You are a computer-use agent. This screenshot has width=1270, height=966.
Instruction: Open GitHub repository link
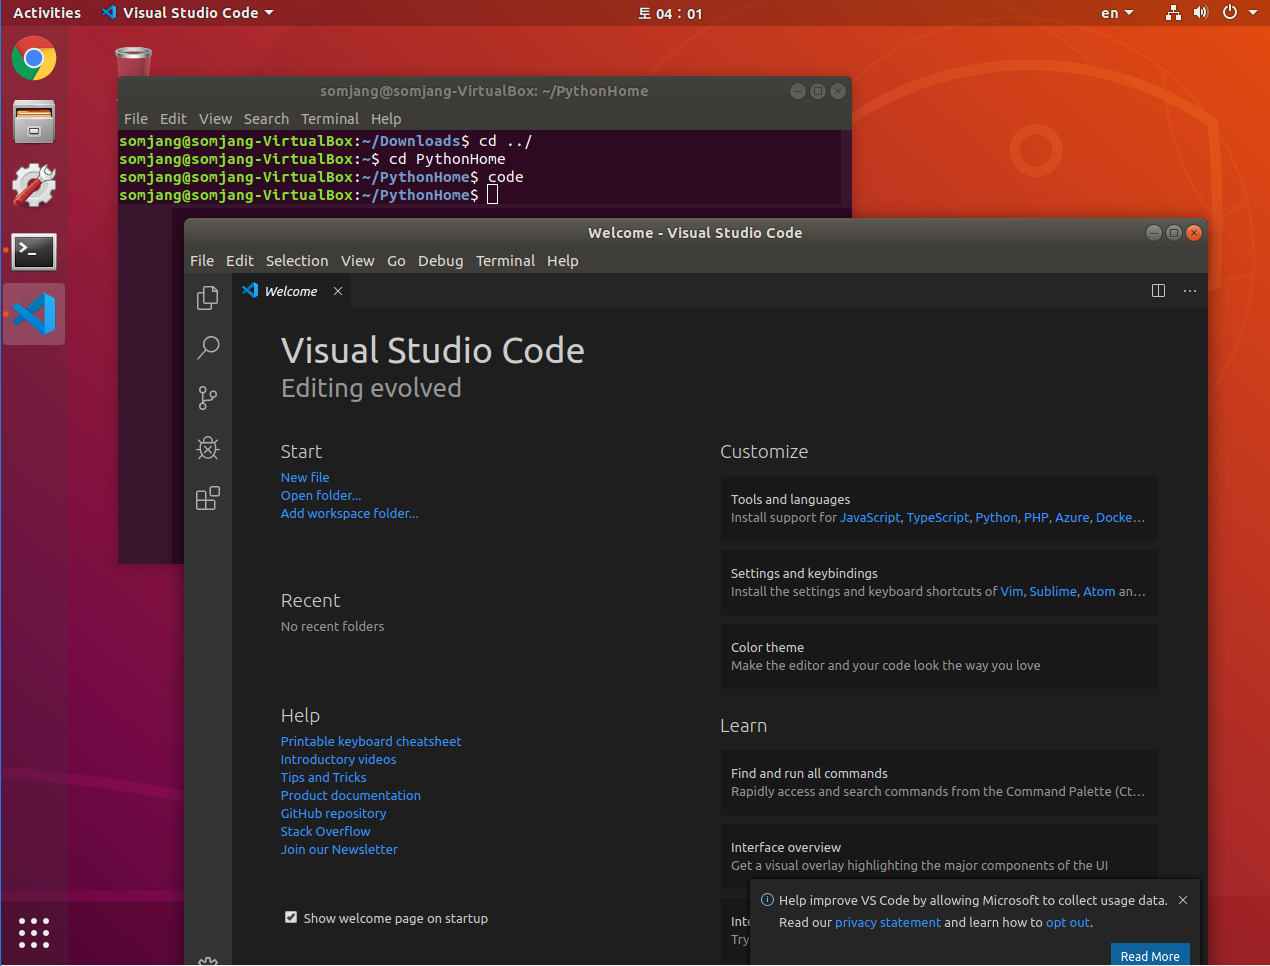[x=334, y=814]
